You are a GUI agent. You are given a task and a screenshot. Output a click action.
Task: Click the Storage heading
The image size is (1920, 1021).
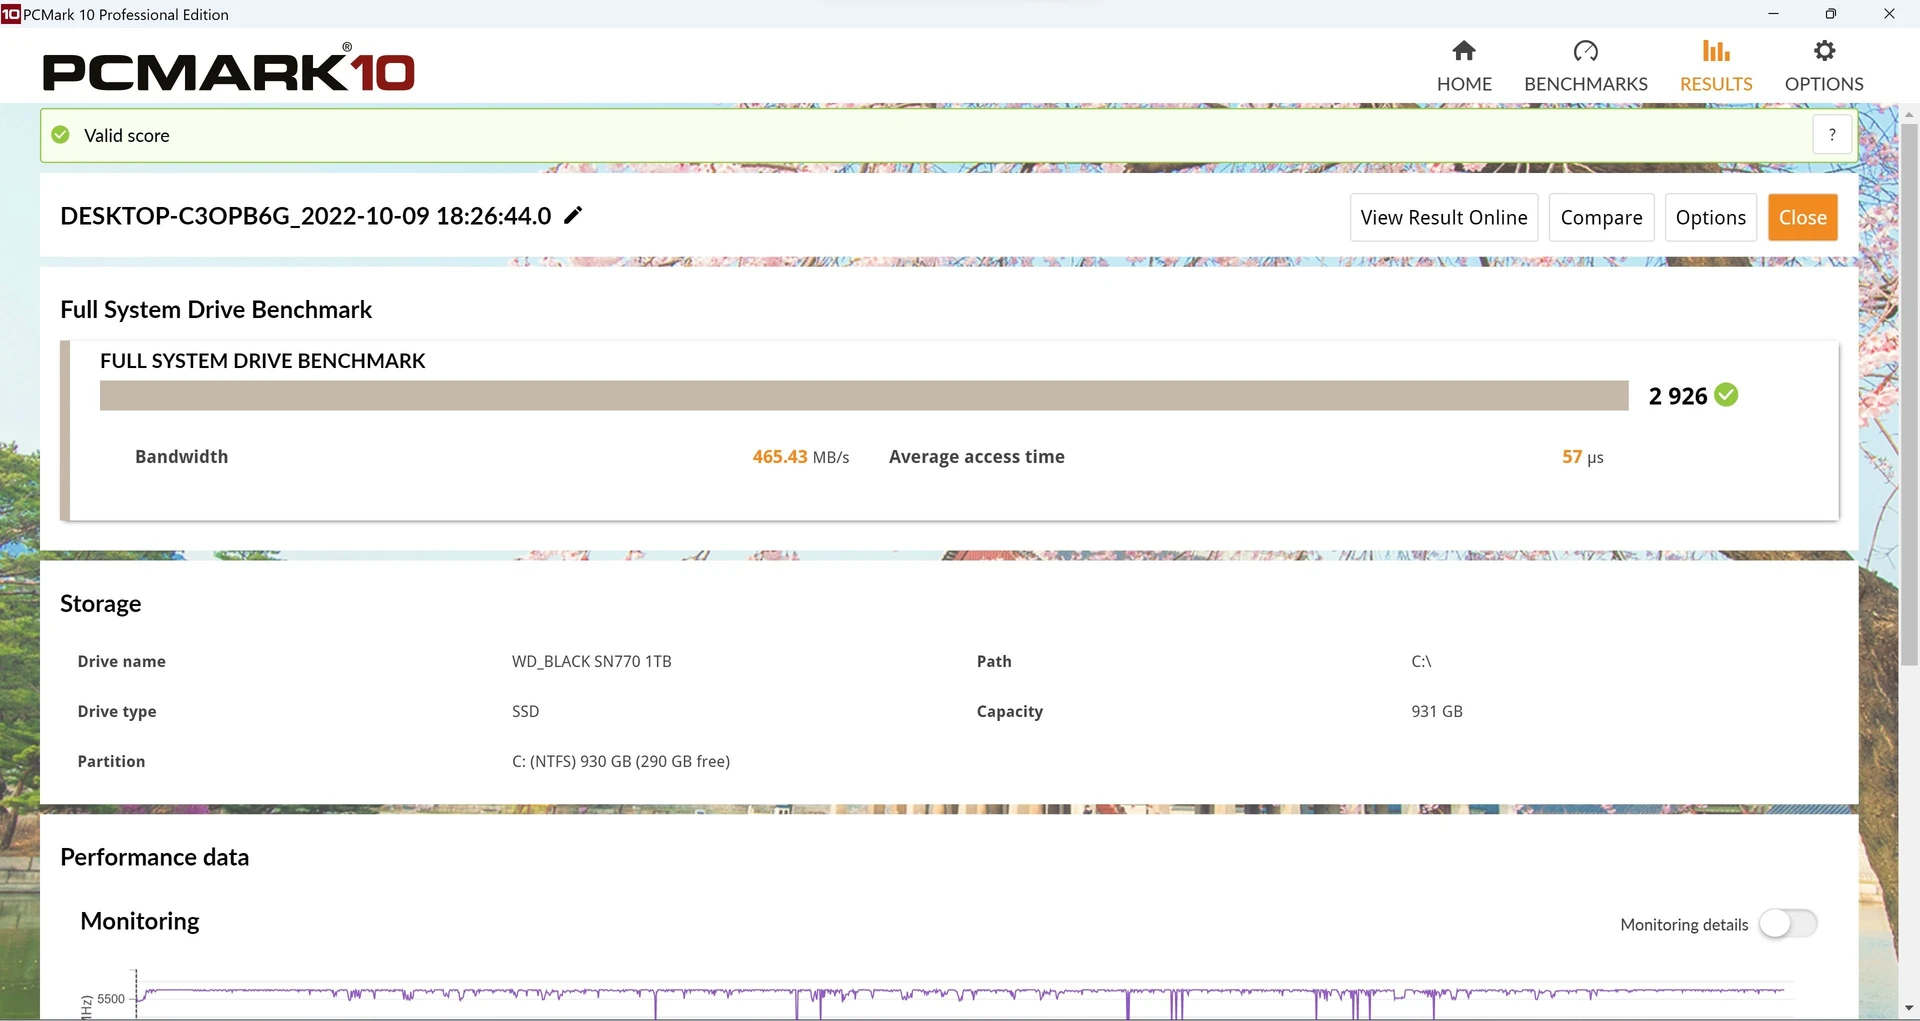point(100,603)
